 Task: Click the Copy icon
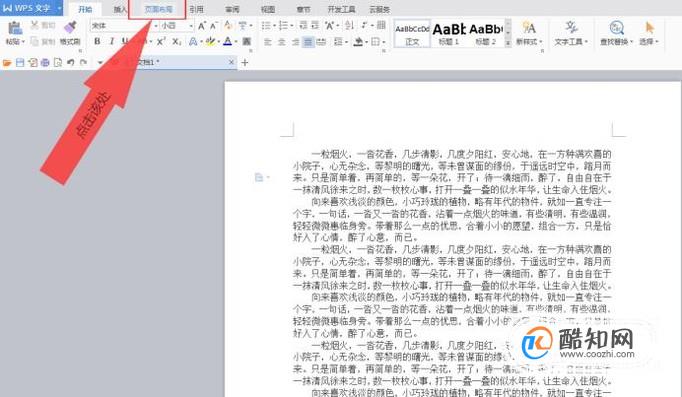pyautogui.click(x=34, y=41)
